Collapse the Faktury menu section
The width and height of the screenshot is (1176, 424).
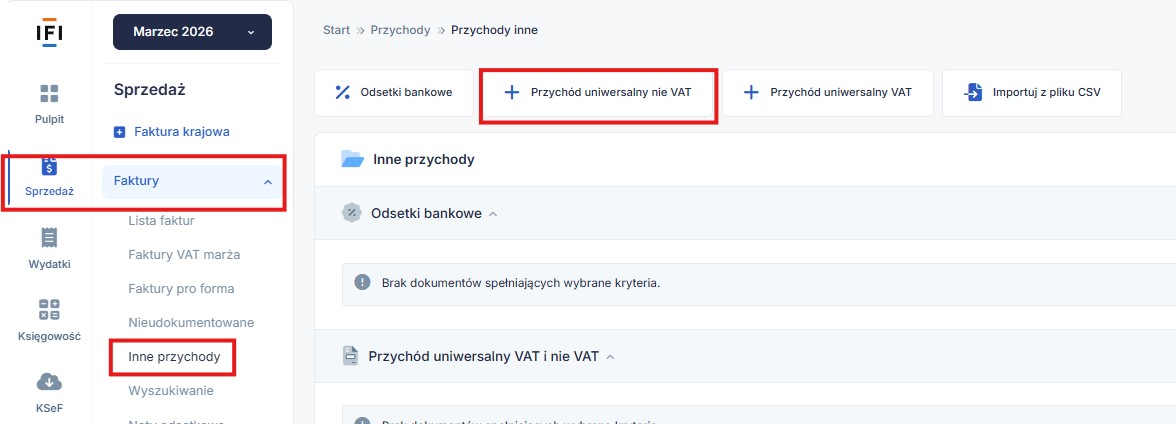[267, 182]
